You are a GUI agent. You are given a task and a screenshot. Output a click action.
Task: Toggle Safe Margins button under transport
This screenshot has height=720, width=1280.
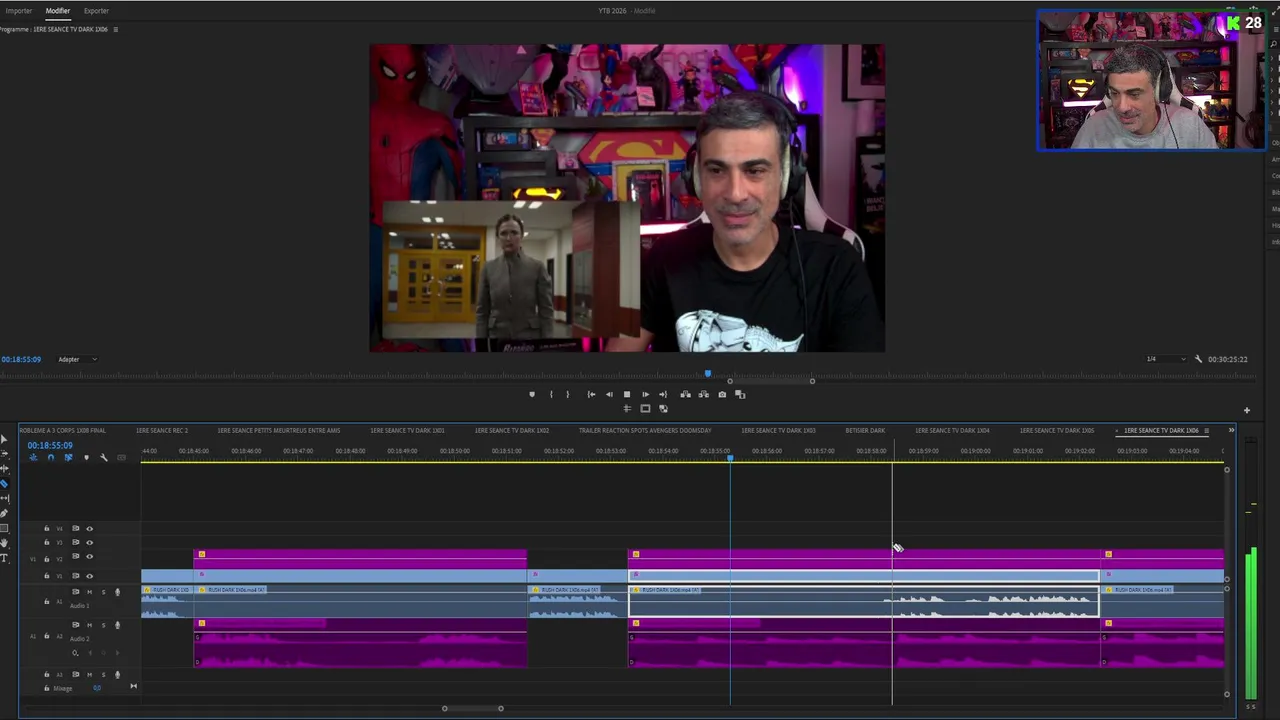point(645,408)
